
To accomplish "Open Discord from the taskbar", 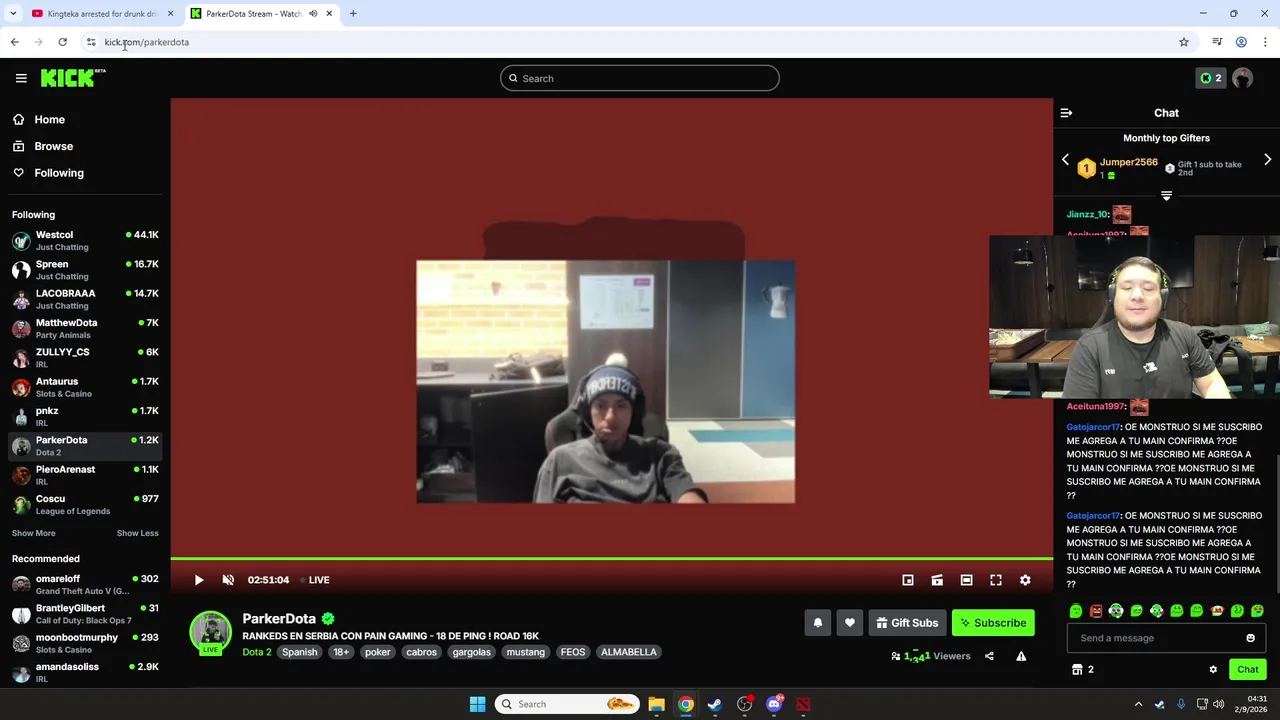I will point(774,704).
